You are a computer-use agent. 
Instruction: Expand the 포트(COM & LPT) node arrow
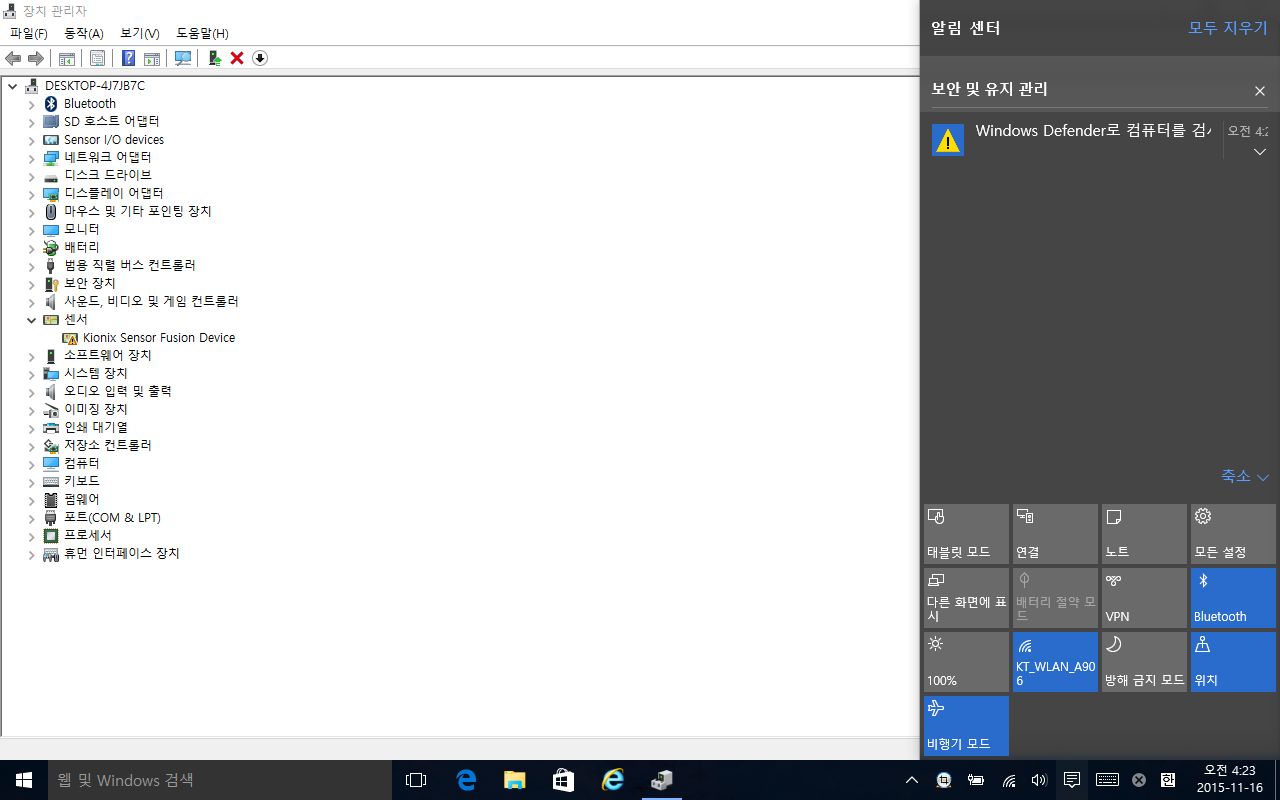[31, 518]
